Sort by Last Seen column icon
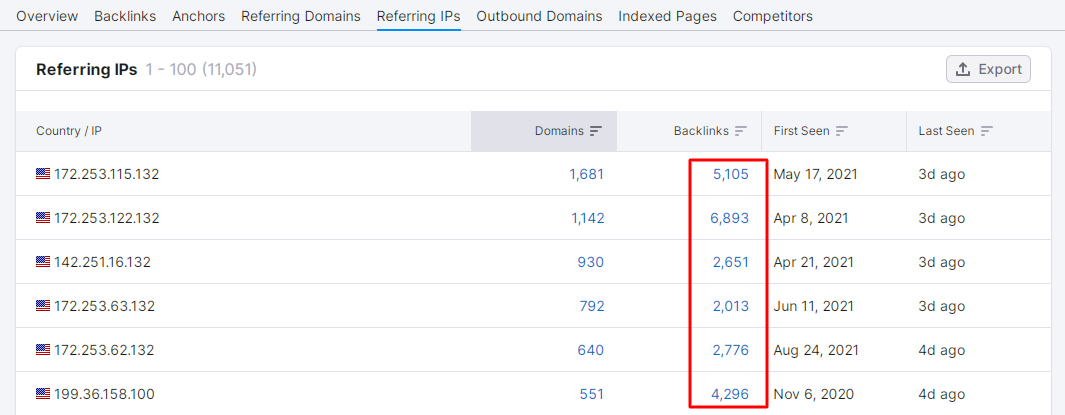This screenshot has width=1065, height=415. [x=986, y=131]
